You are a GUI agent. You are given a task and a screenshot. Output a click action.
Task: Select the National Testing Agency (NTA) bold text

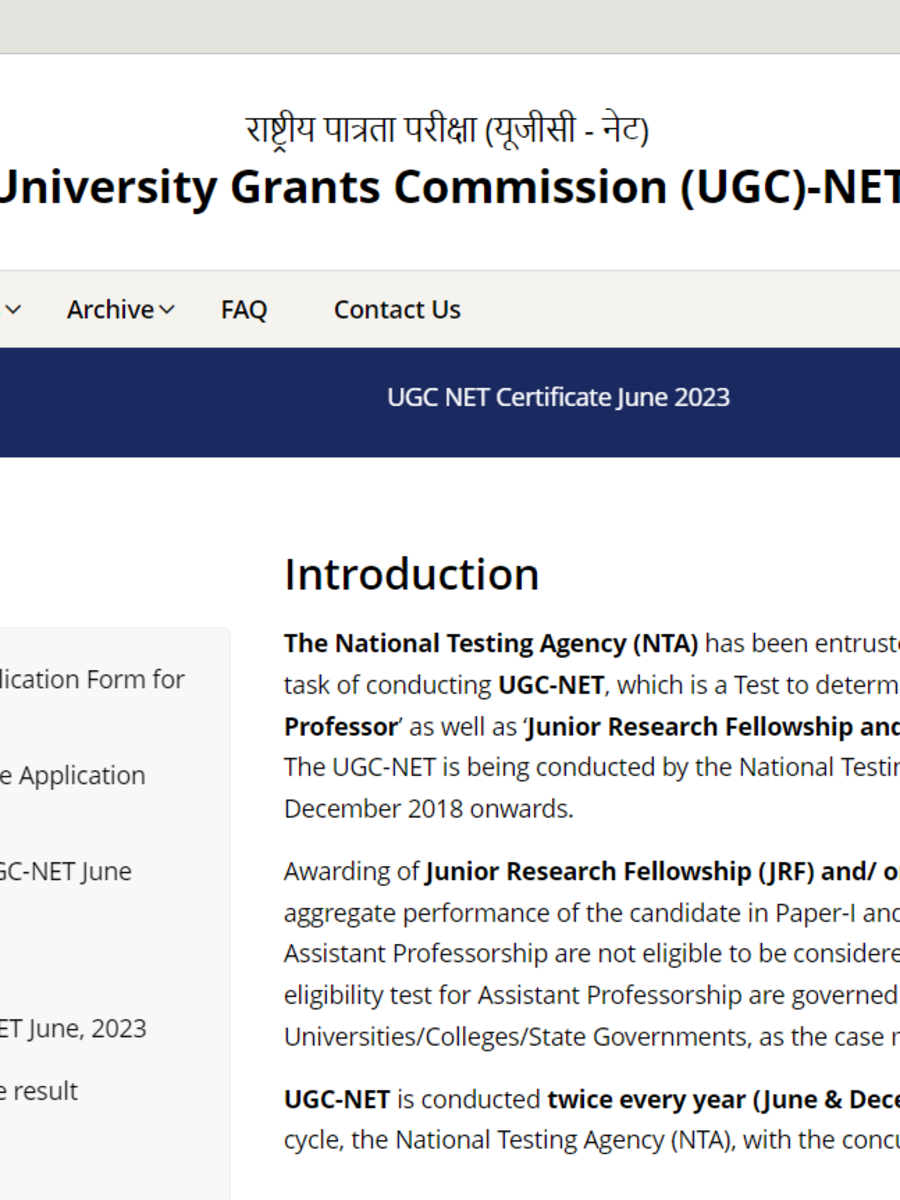click(489, 643)
